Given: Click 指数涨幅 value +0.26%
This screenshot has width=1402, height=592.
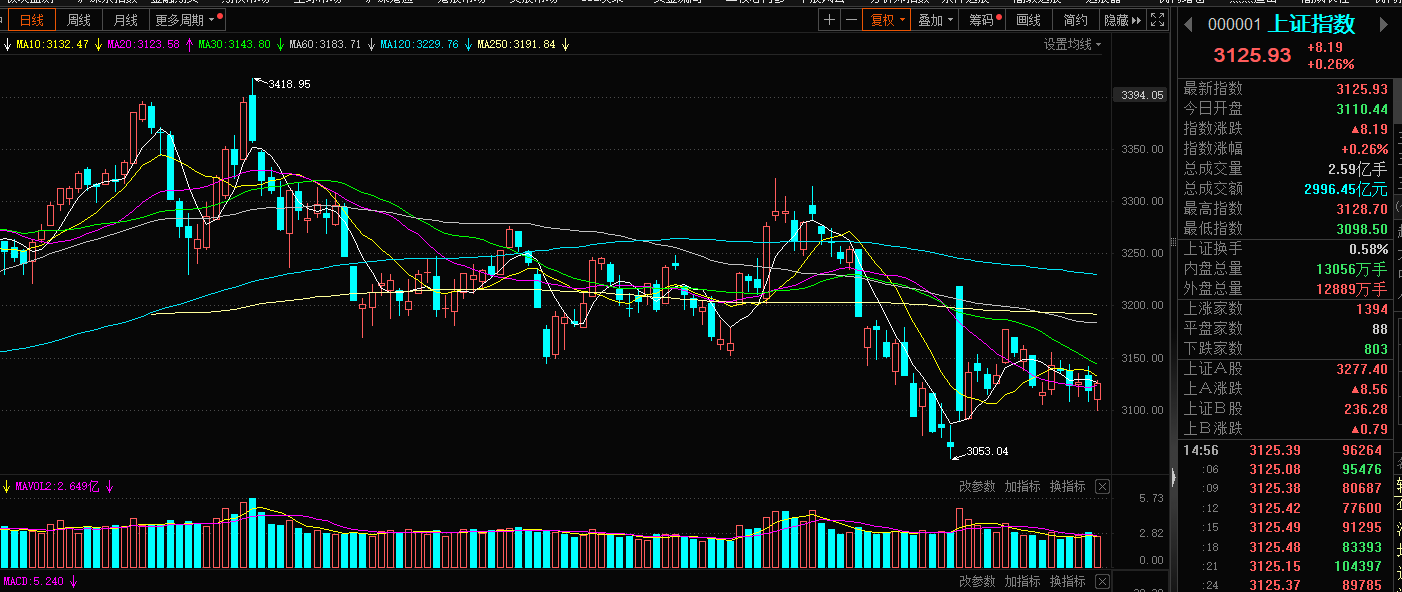Looking at the screenshot, I should point(1364,149).
